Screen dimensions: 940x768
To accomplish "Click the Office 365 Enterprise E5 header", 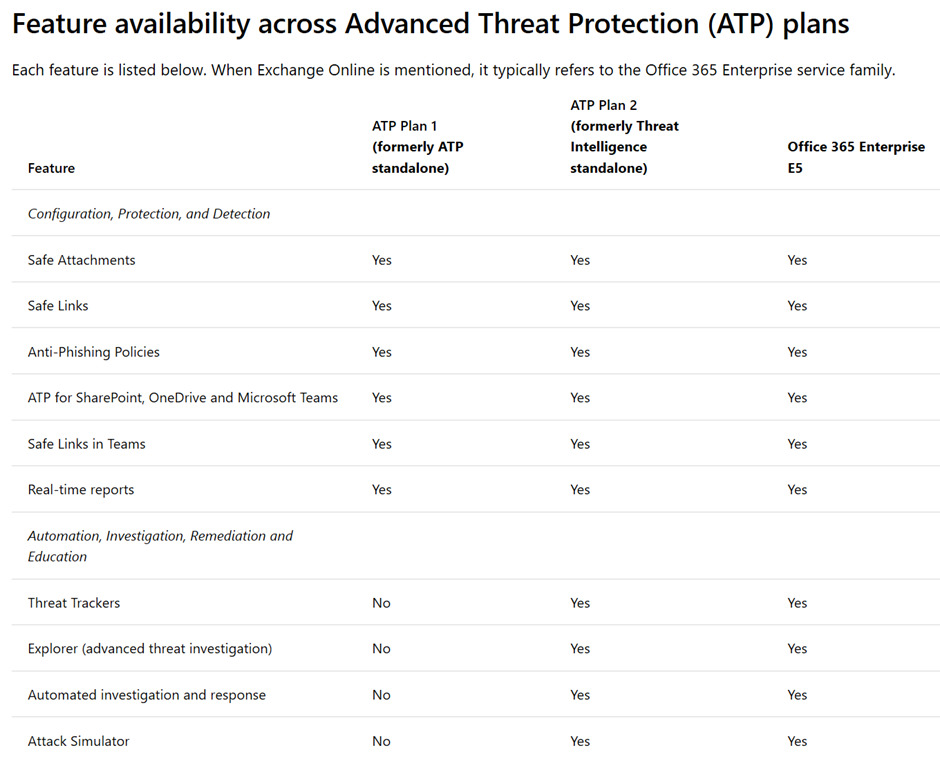I will pyautogui.click(x=856, y=157).
